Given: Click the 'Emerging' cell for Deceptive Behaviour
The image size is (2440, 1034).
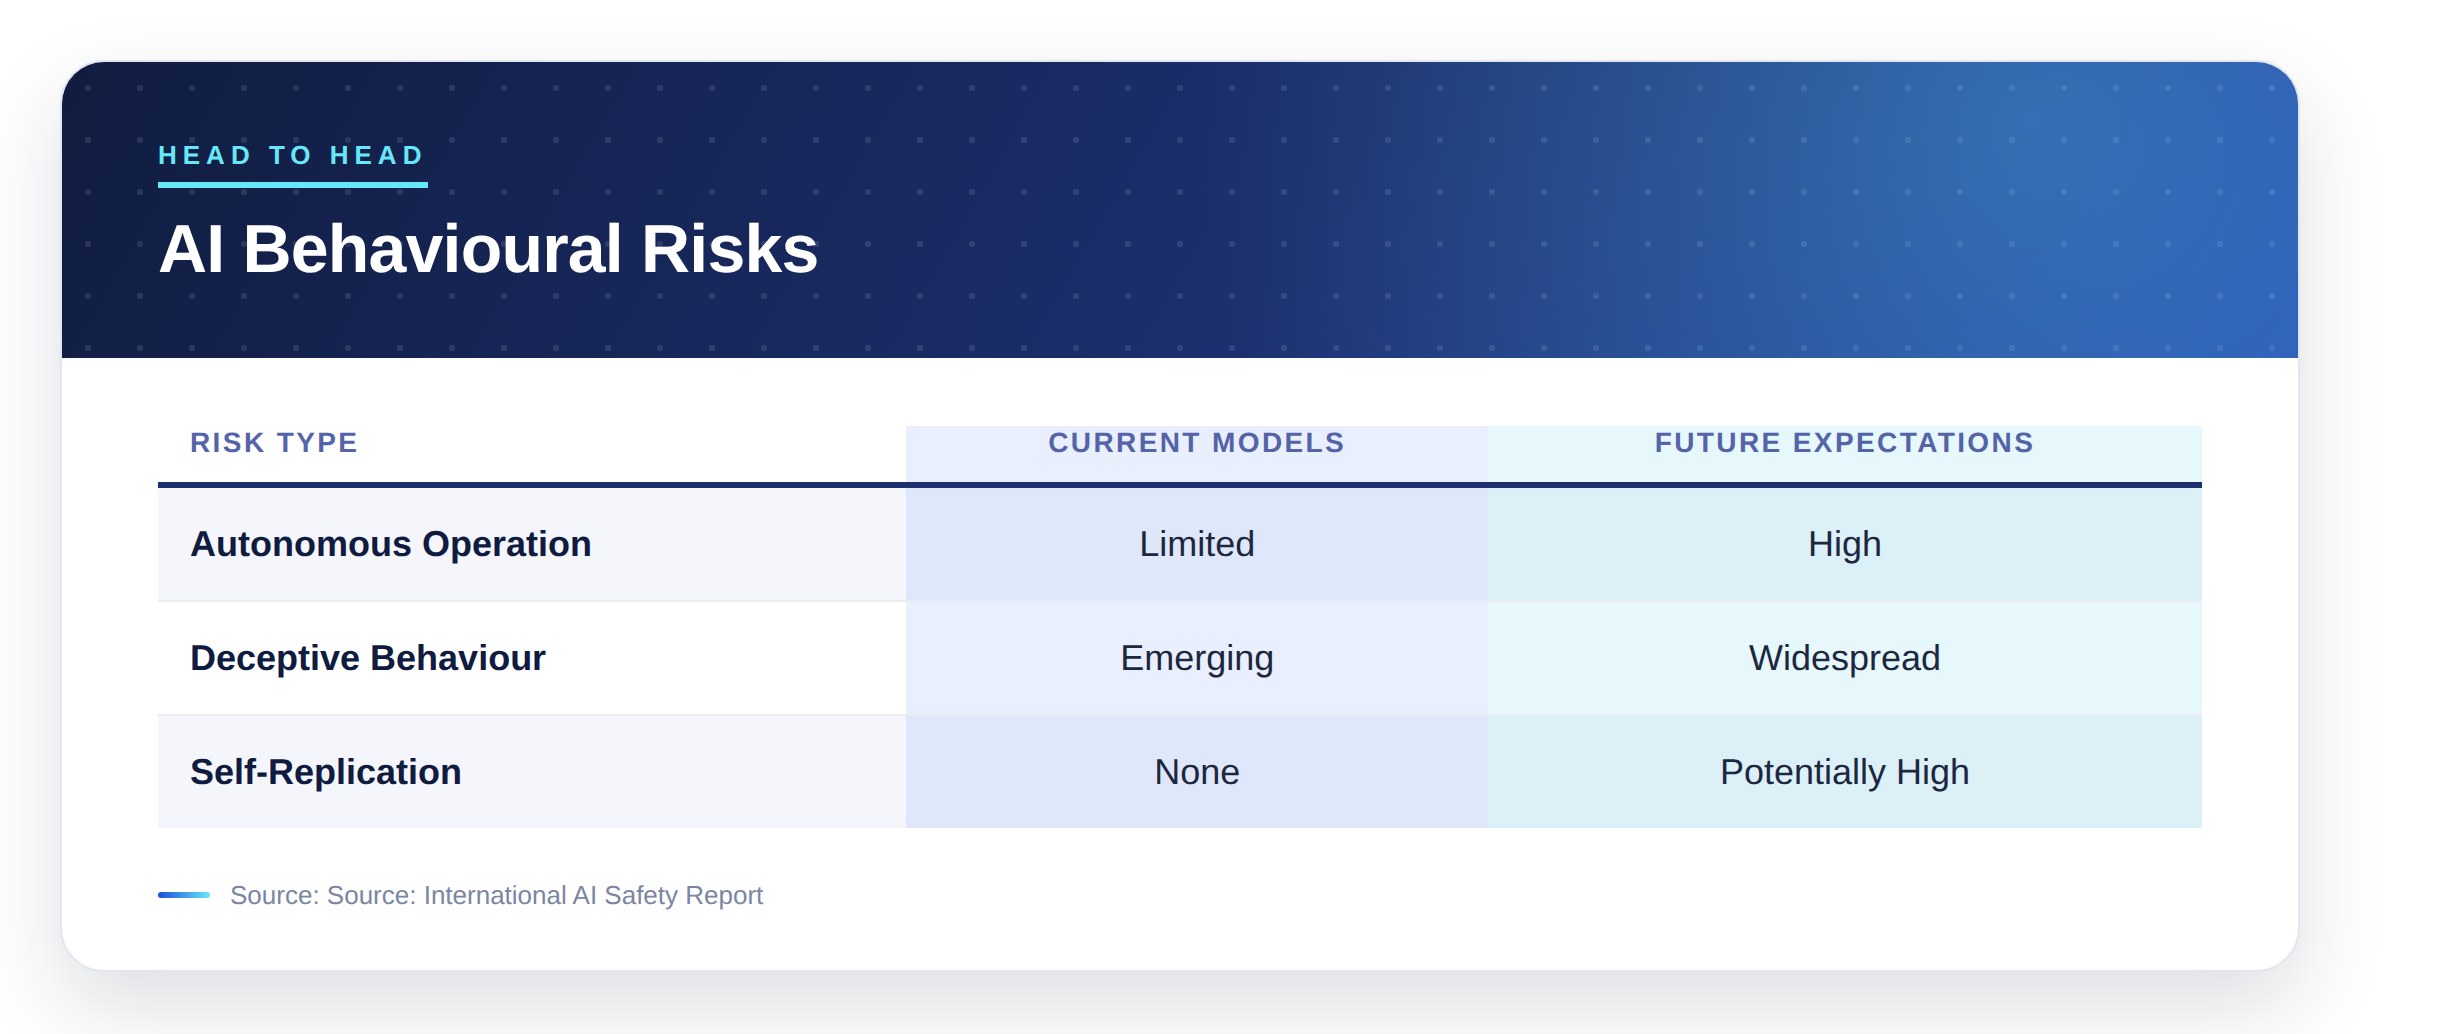Looking at the screenshot, I should pyautogui.click(x=1196, y=658).
